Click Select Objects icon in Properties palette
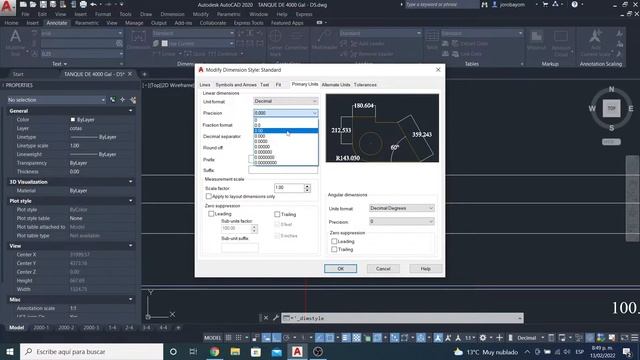 (x=122, y=100)
